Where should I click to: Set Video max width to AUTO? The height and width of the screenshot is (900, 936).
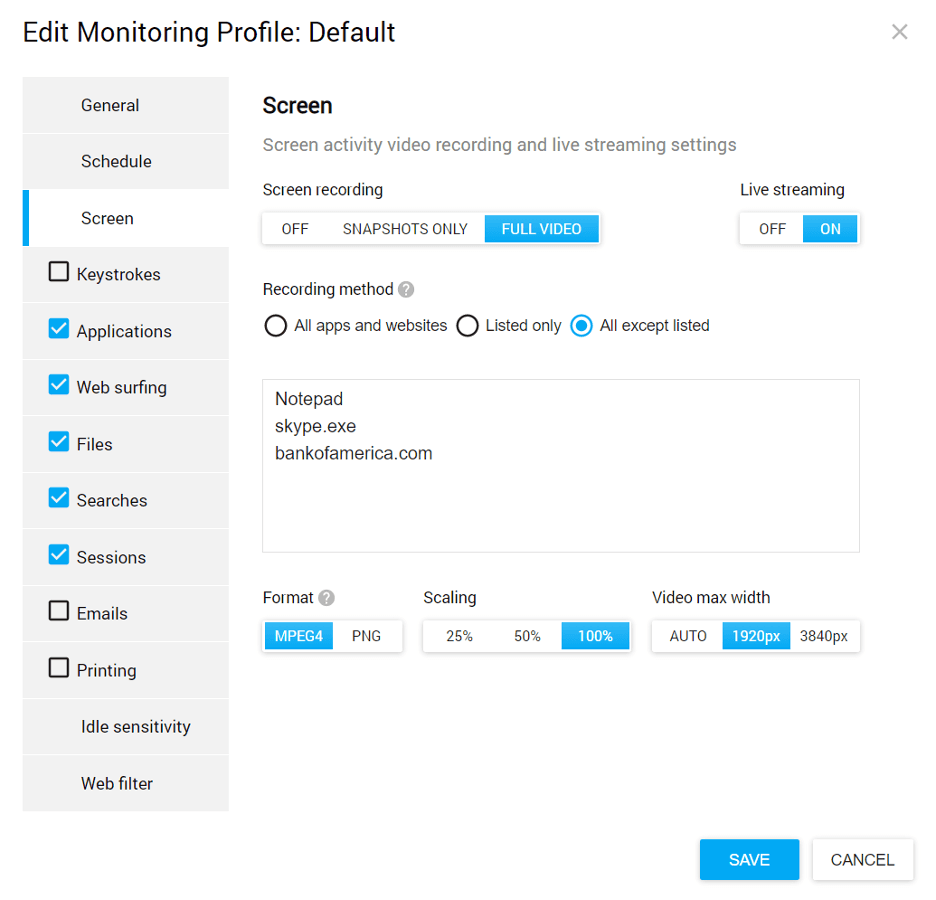pos(687,635)
